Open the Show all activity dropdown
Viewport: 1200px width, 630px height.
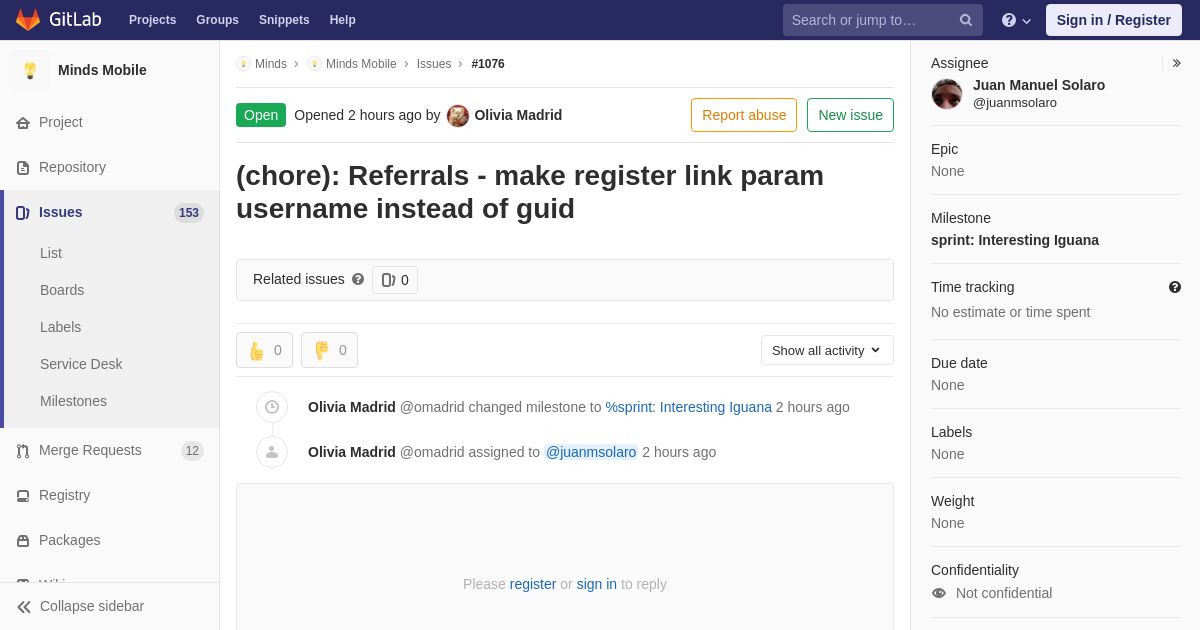pos(827,350)
